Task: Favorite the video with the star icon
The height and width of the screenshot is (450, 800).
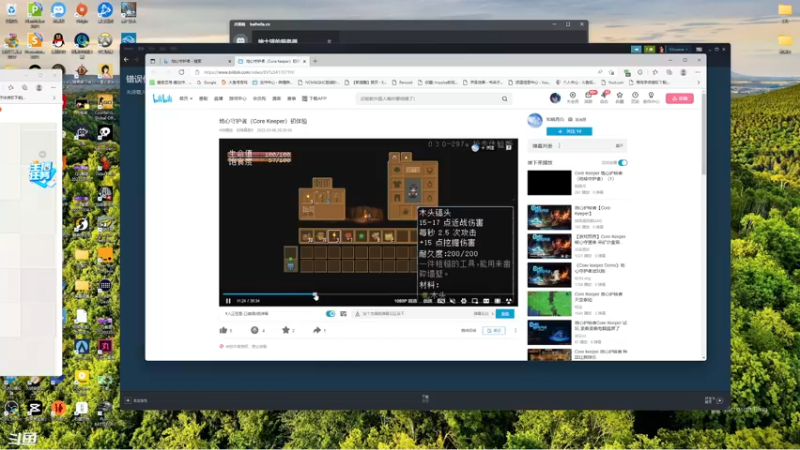Action: pos(286,330)
